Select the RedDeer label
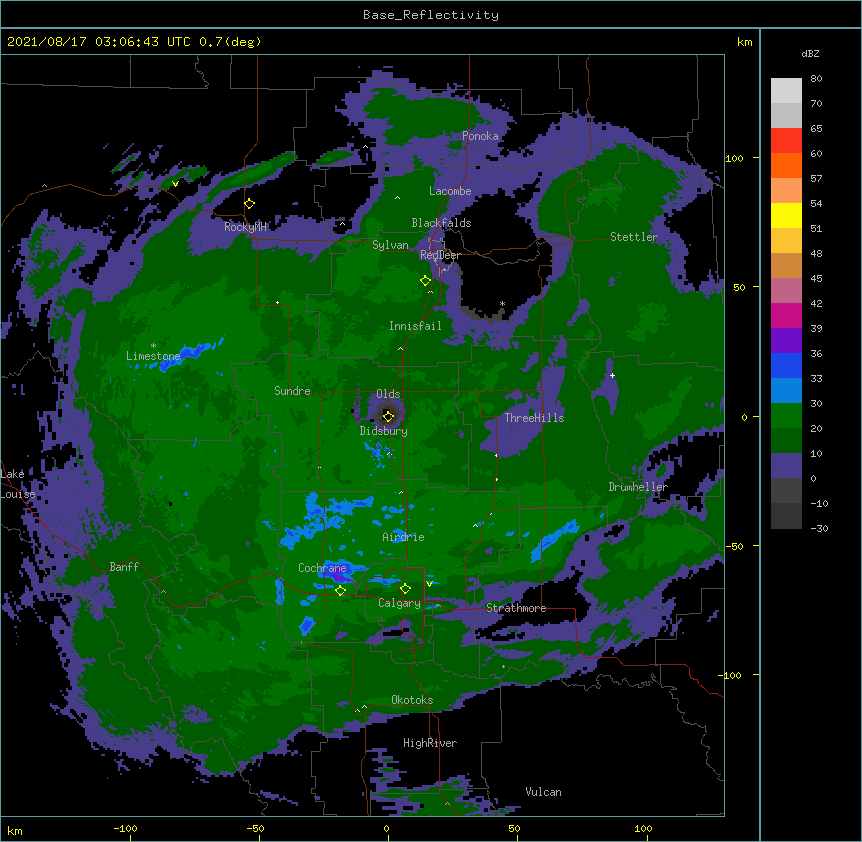This screenshot has width=862, height=842. coord(440,255)
